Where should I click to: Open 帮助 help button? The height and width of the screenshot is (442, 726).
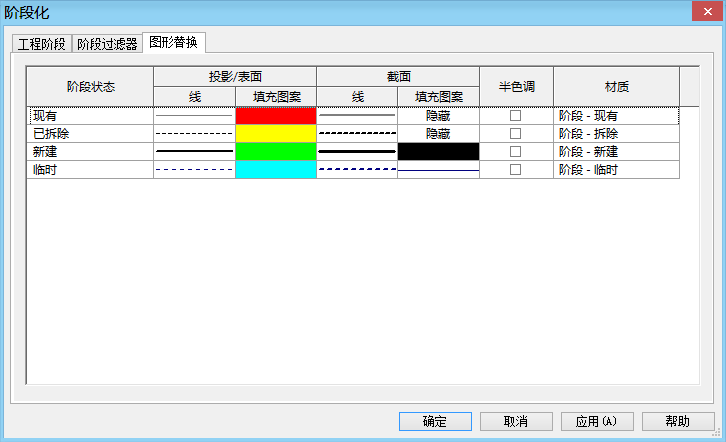click(678, 421)
